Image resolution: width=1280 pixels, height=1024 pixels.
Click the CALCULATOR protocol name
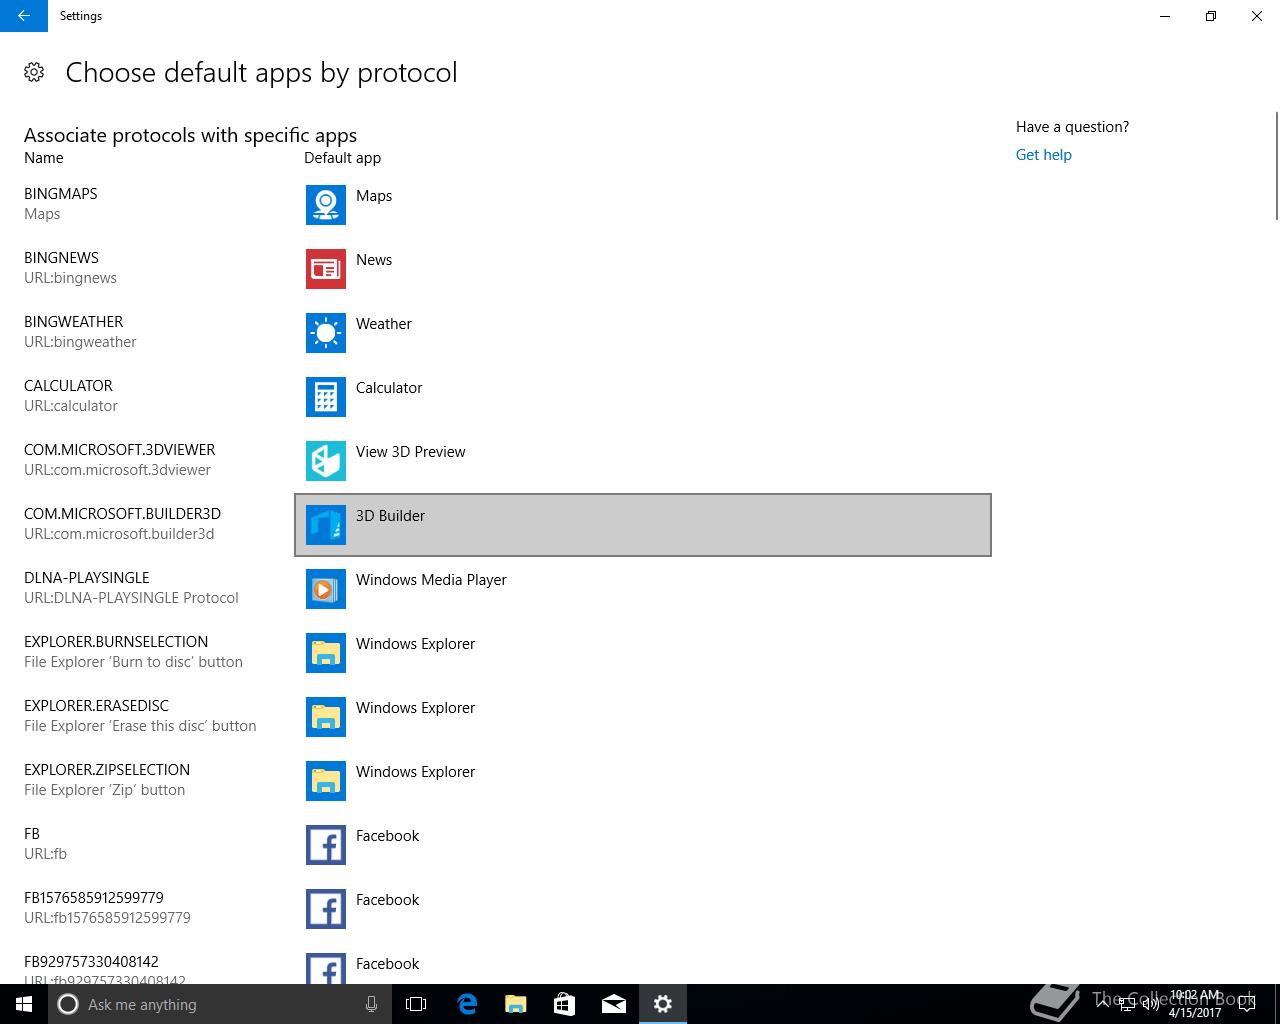(69, 386)
